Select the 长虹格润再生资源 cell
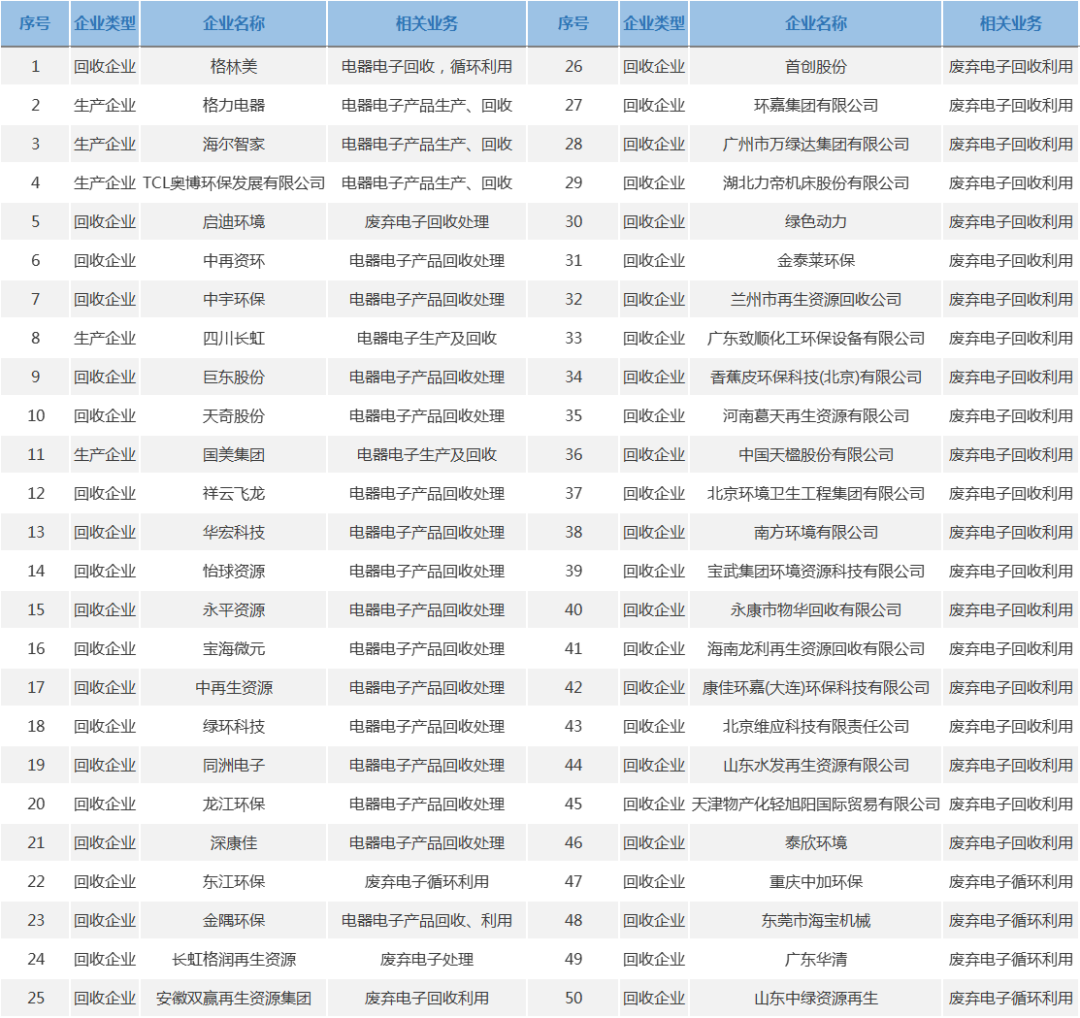 pos(233,959)
